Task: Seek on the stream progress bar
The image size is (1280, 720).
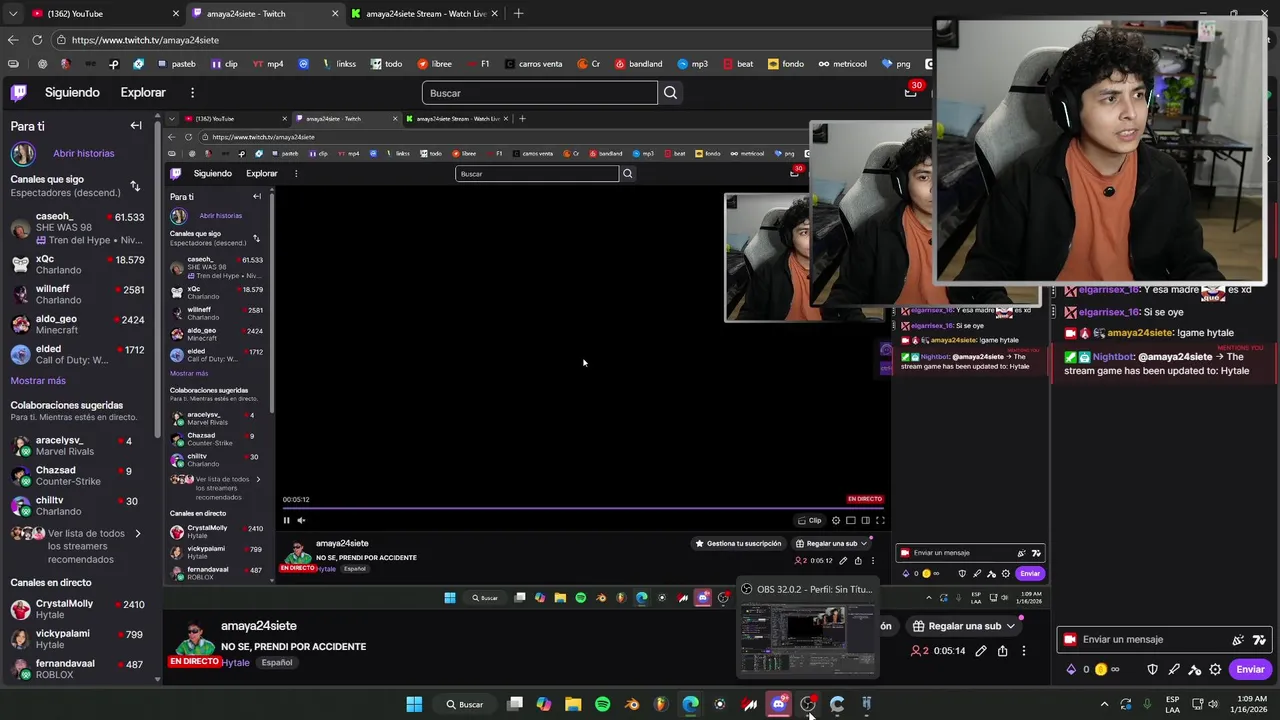Action: [x=582, y=508]
